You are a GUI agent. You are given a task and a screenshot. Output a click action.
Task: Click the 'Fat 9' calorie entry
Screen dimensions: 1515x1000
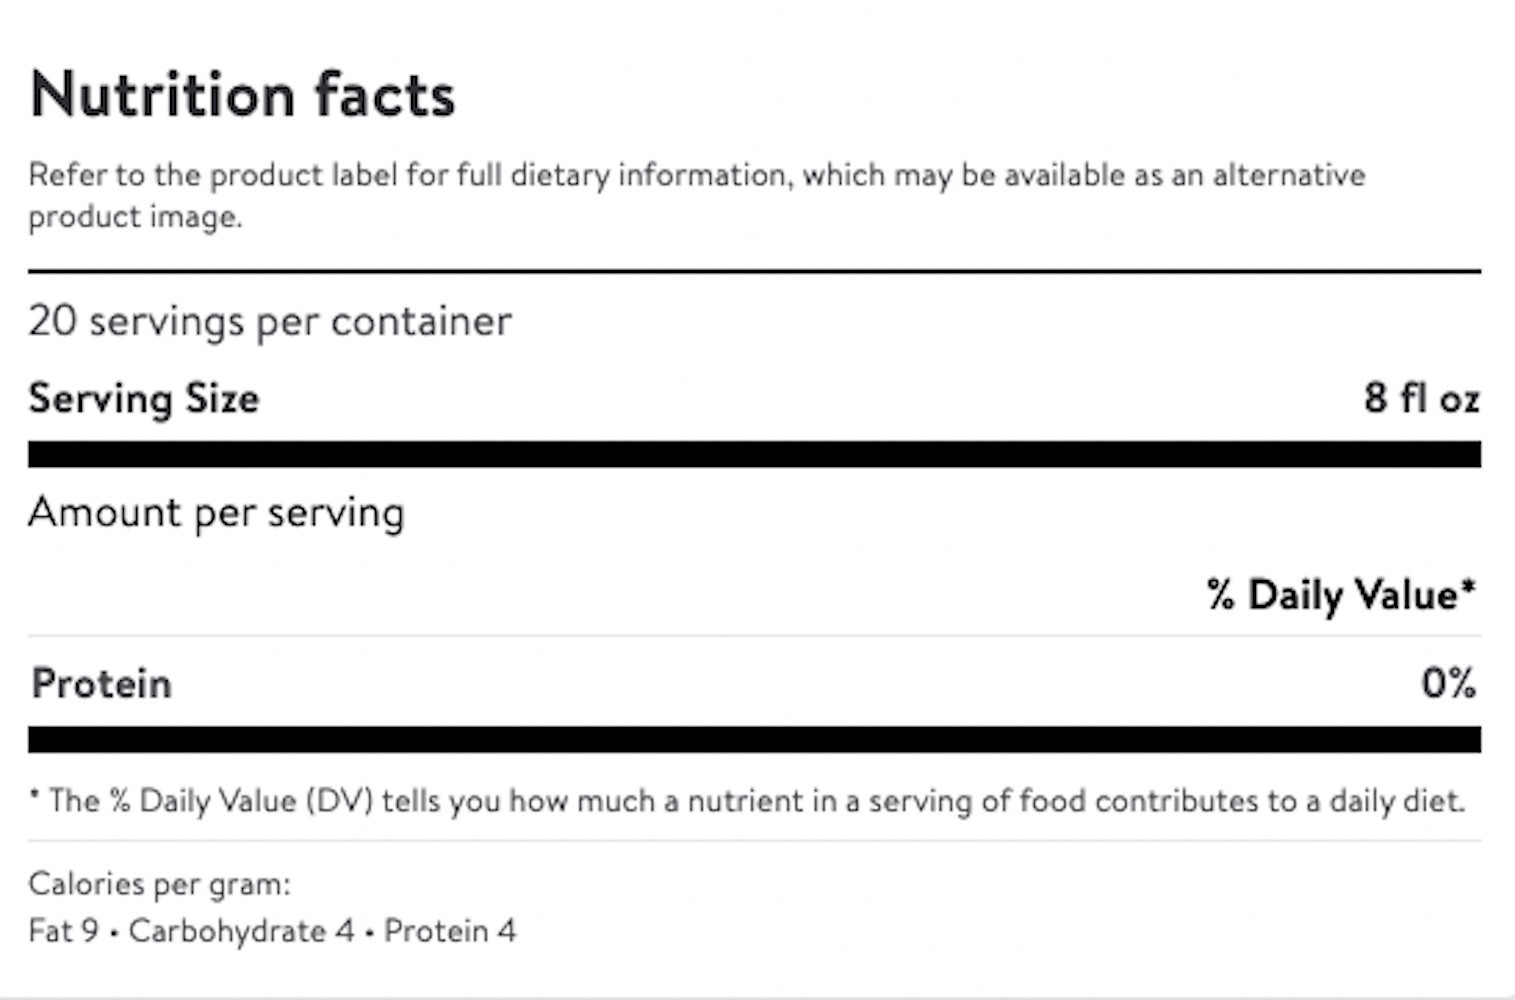(x=63, y=931)
